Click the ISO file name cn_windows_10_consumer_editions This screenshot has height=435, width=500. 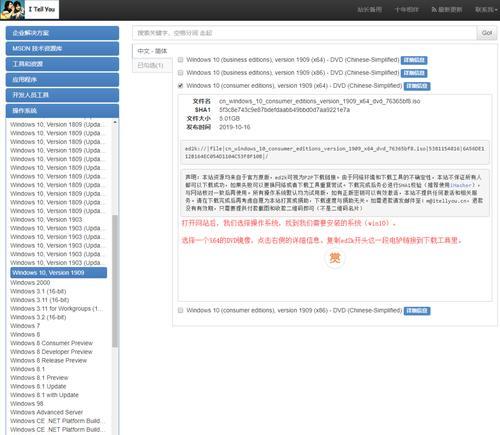[x=319, y=101]
